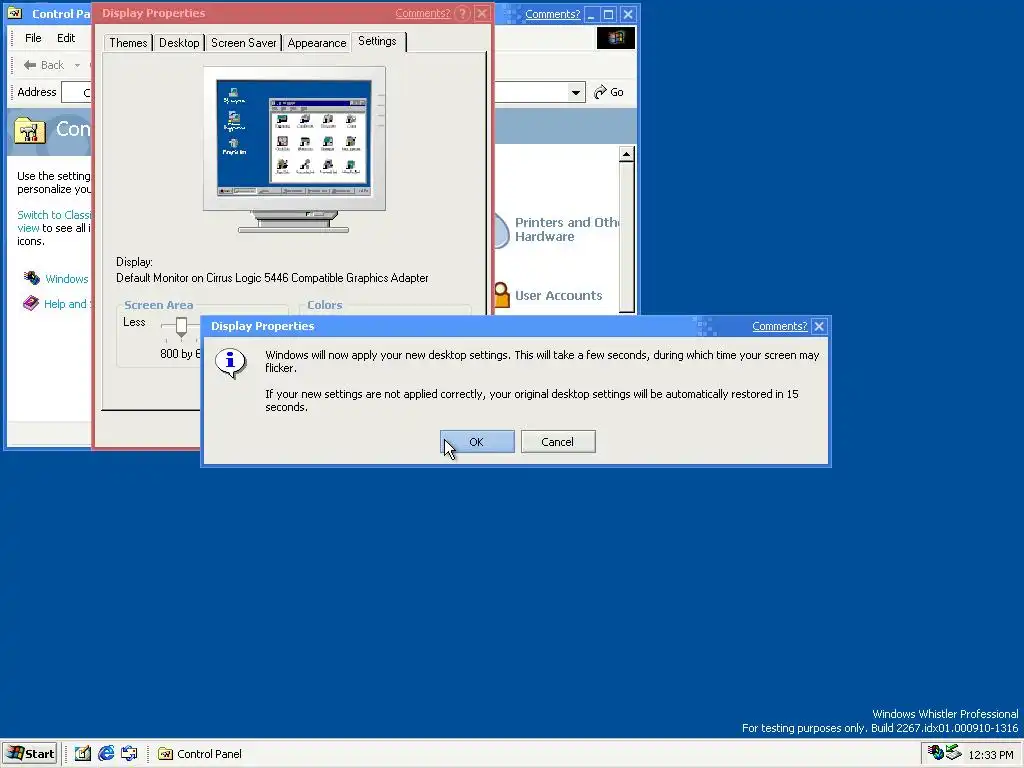Open Printers and Other Hardware category
Screen dimensions: 1024x768
click(x=567, y=230)
